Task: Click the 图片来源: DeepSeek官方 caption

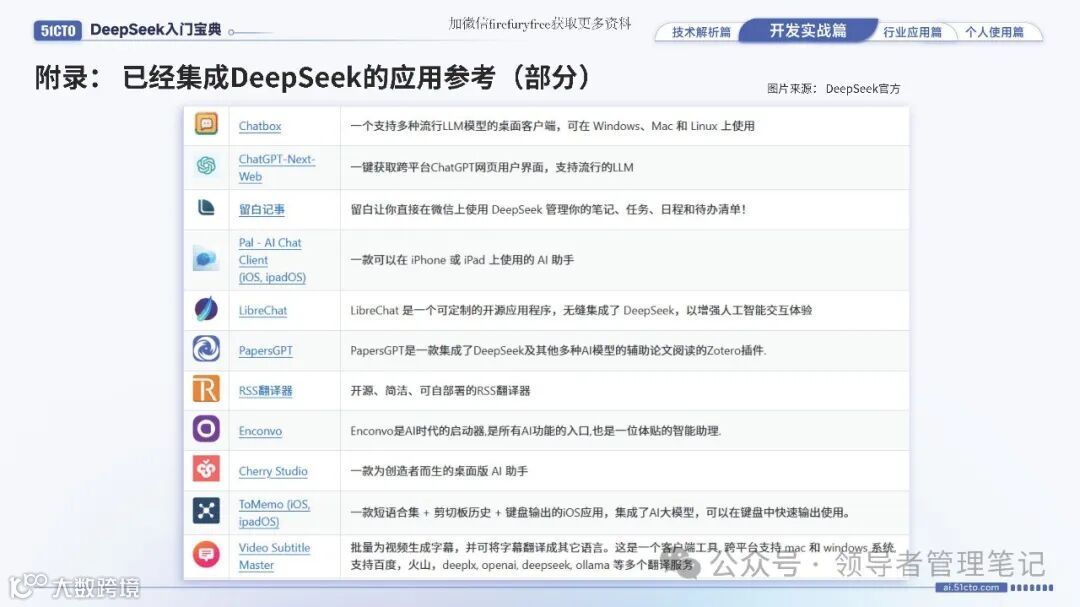Action: (x=833, y=89)
